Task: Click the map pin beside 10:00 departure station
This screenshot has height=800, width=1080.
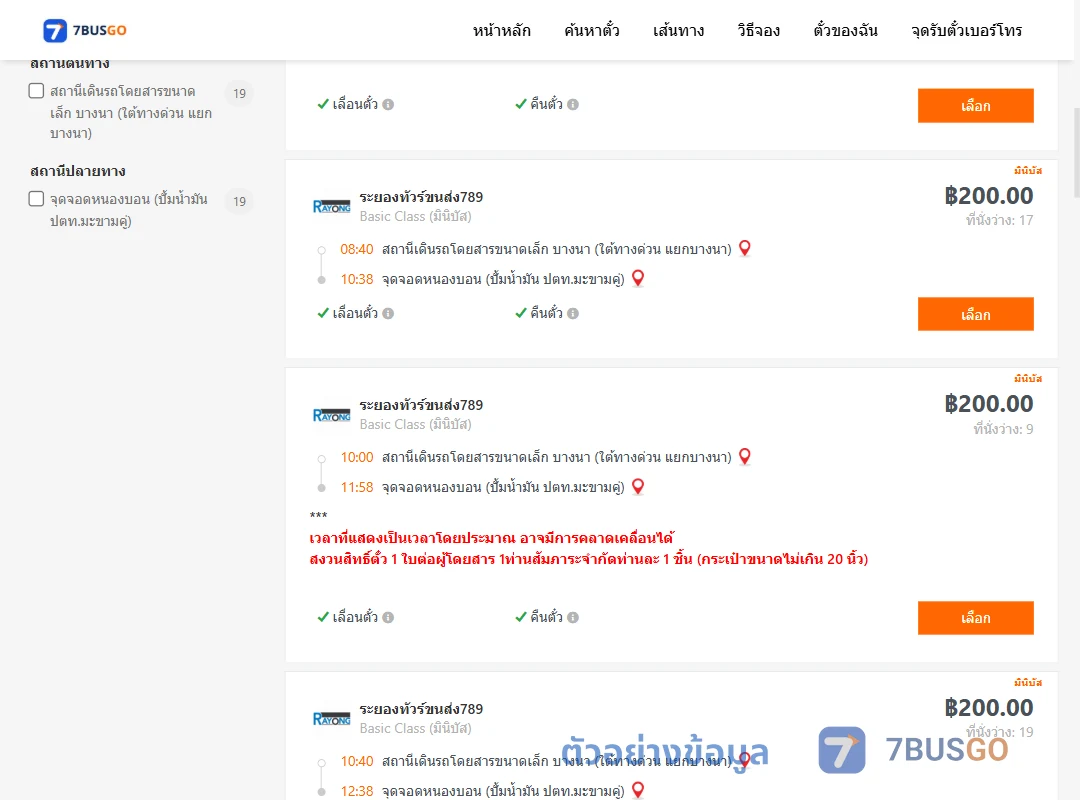Action: click(x=745, y=456)
